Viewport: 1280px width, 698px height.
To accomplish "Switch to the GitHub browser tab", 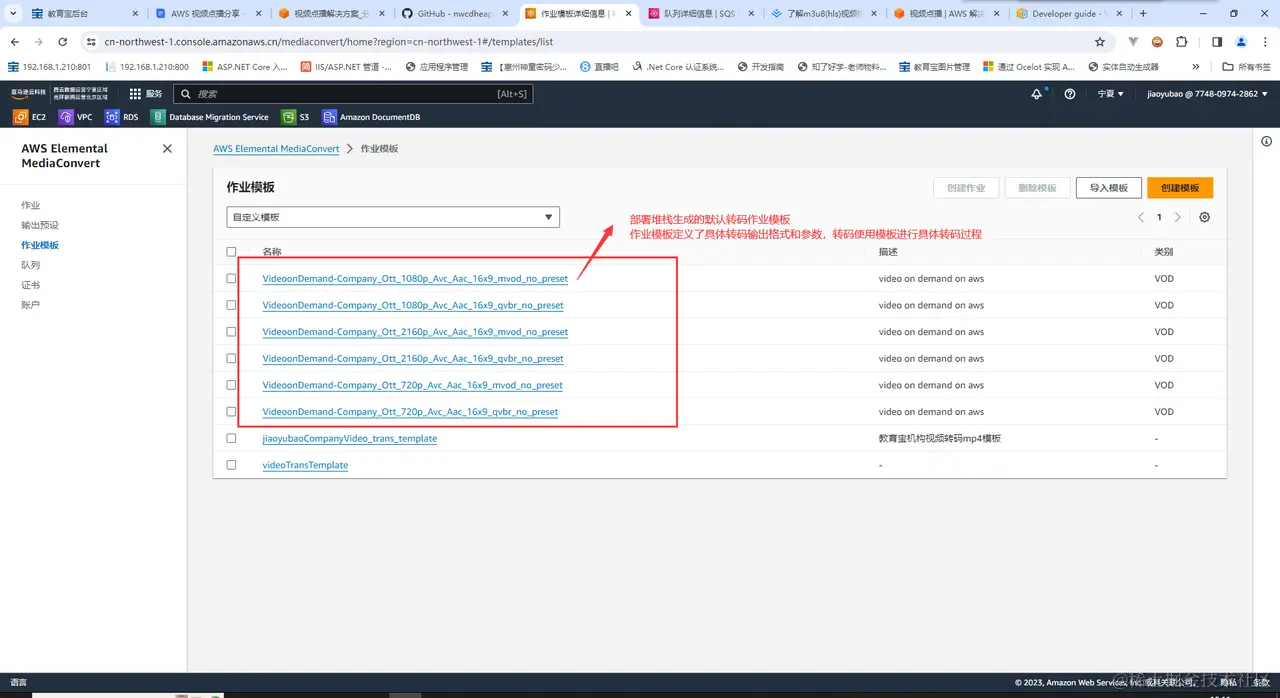I will 455,14.
